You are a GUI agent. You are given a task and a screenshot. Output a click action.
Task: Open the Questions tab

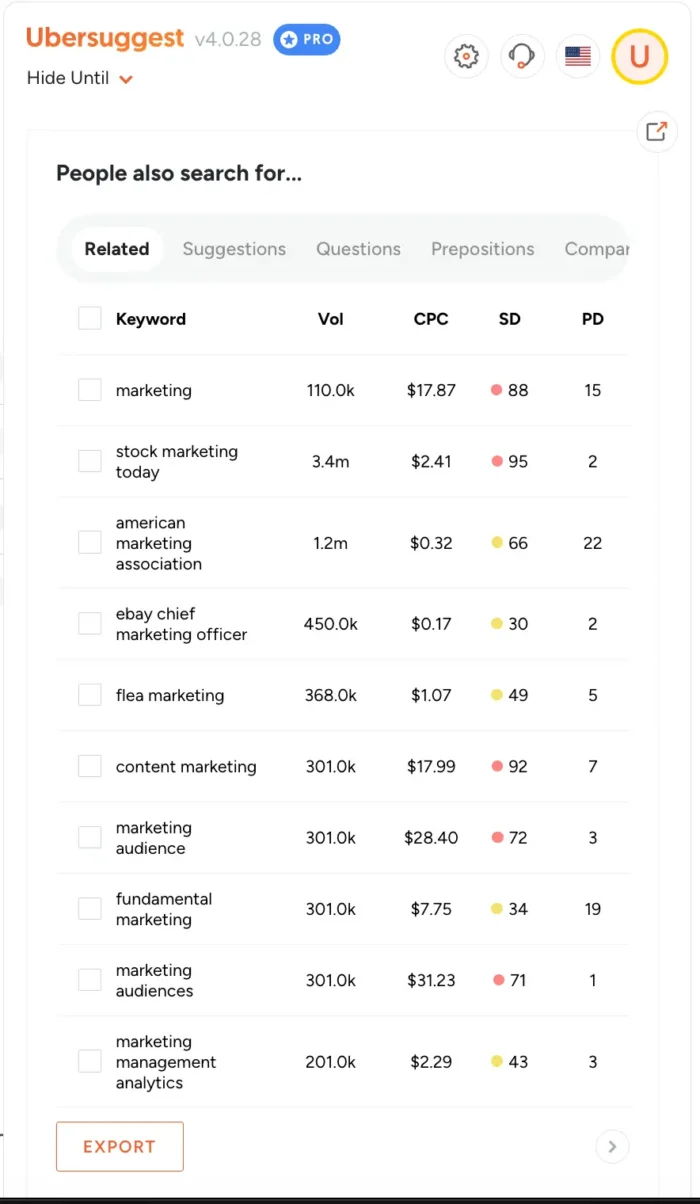coord(358,248)
